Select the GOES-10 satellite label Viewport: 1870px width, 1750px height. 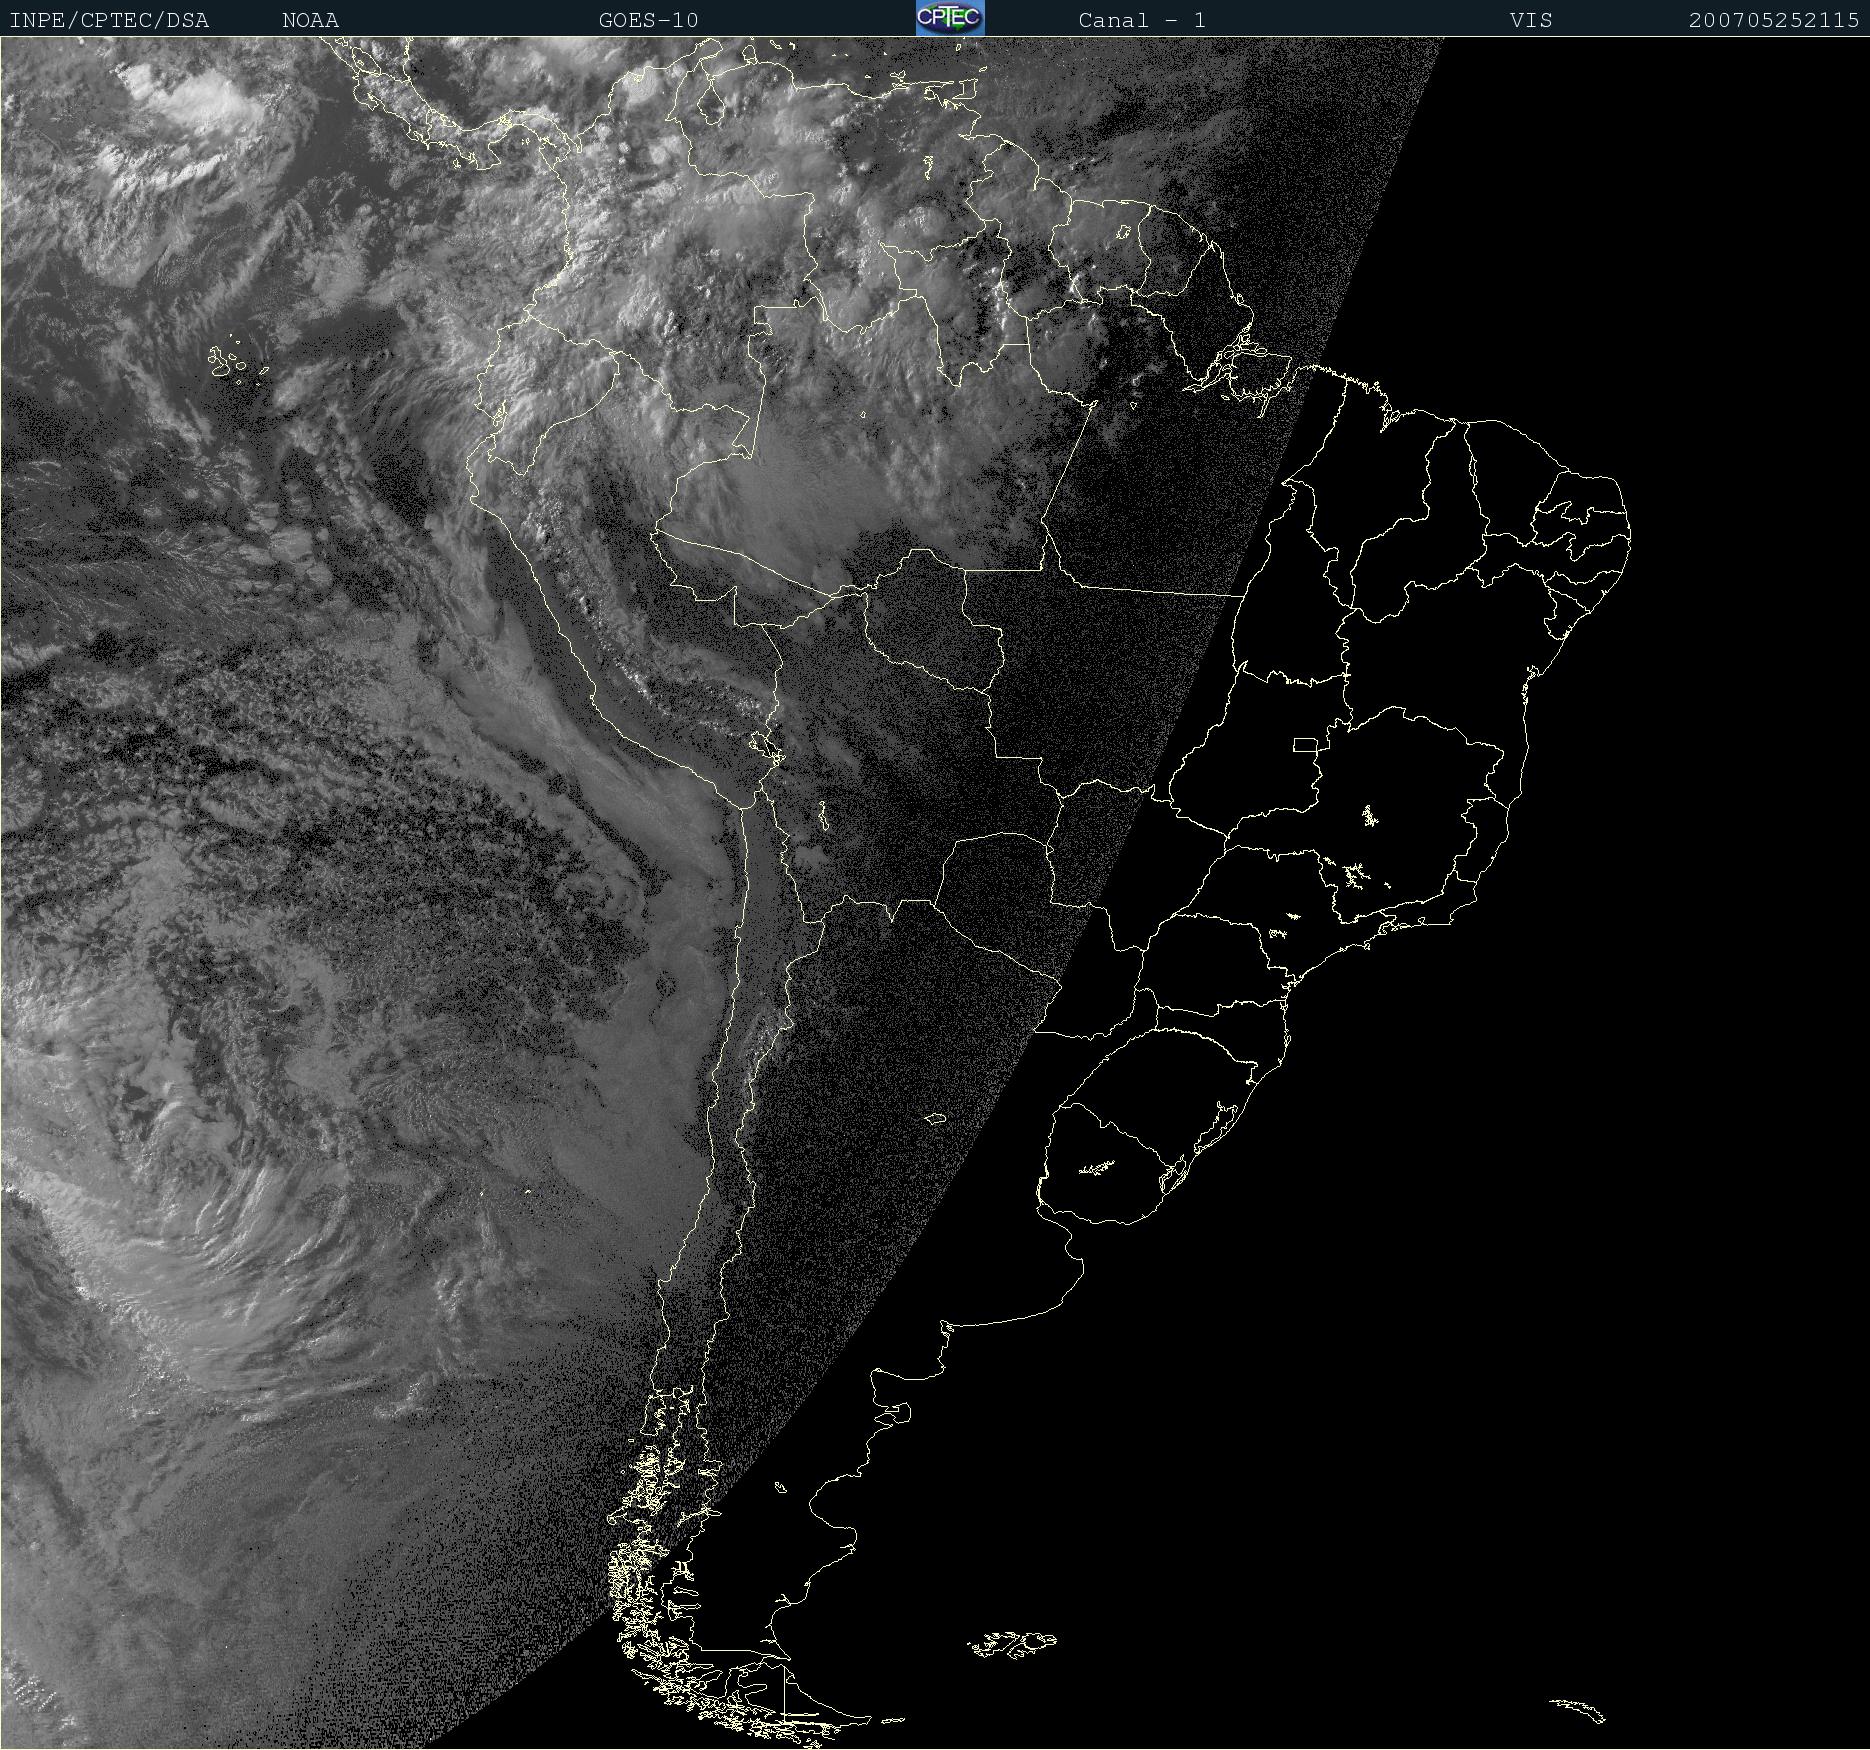648,20
